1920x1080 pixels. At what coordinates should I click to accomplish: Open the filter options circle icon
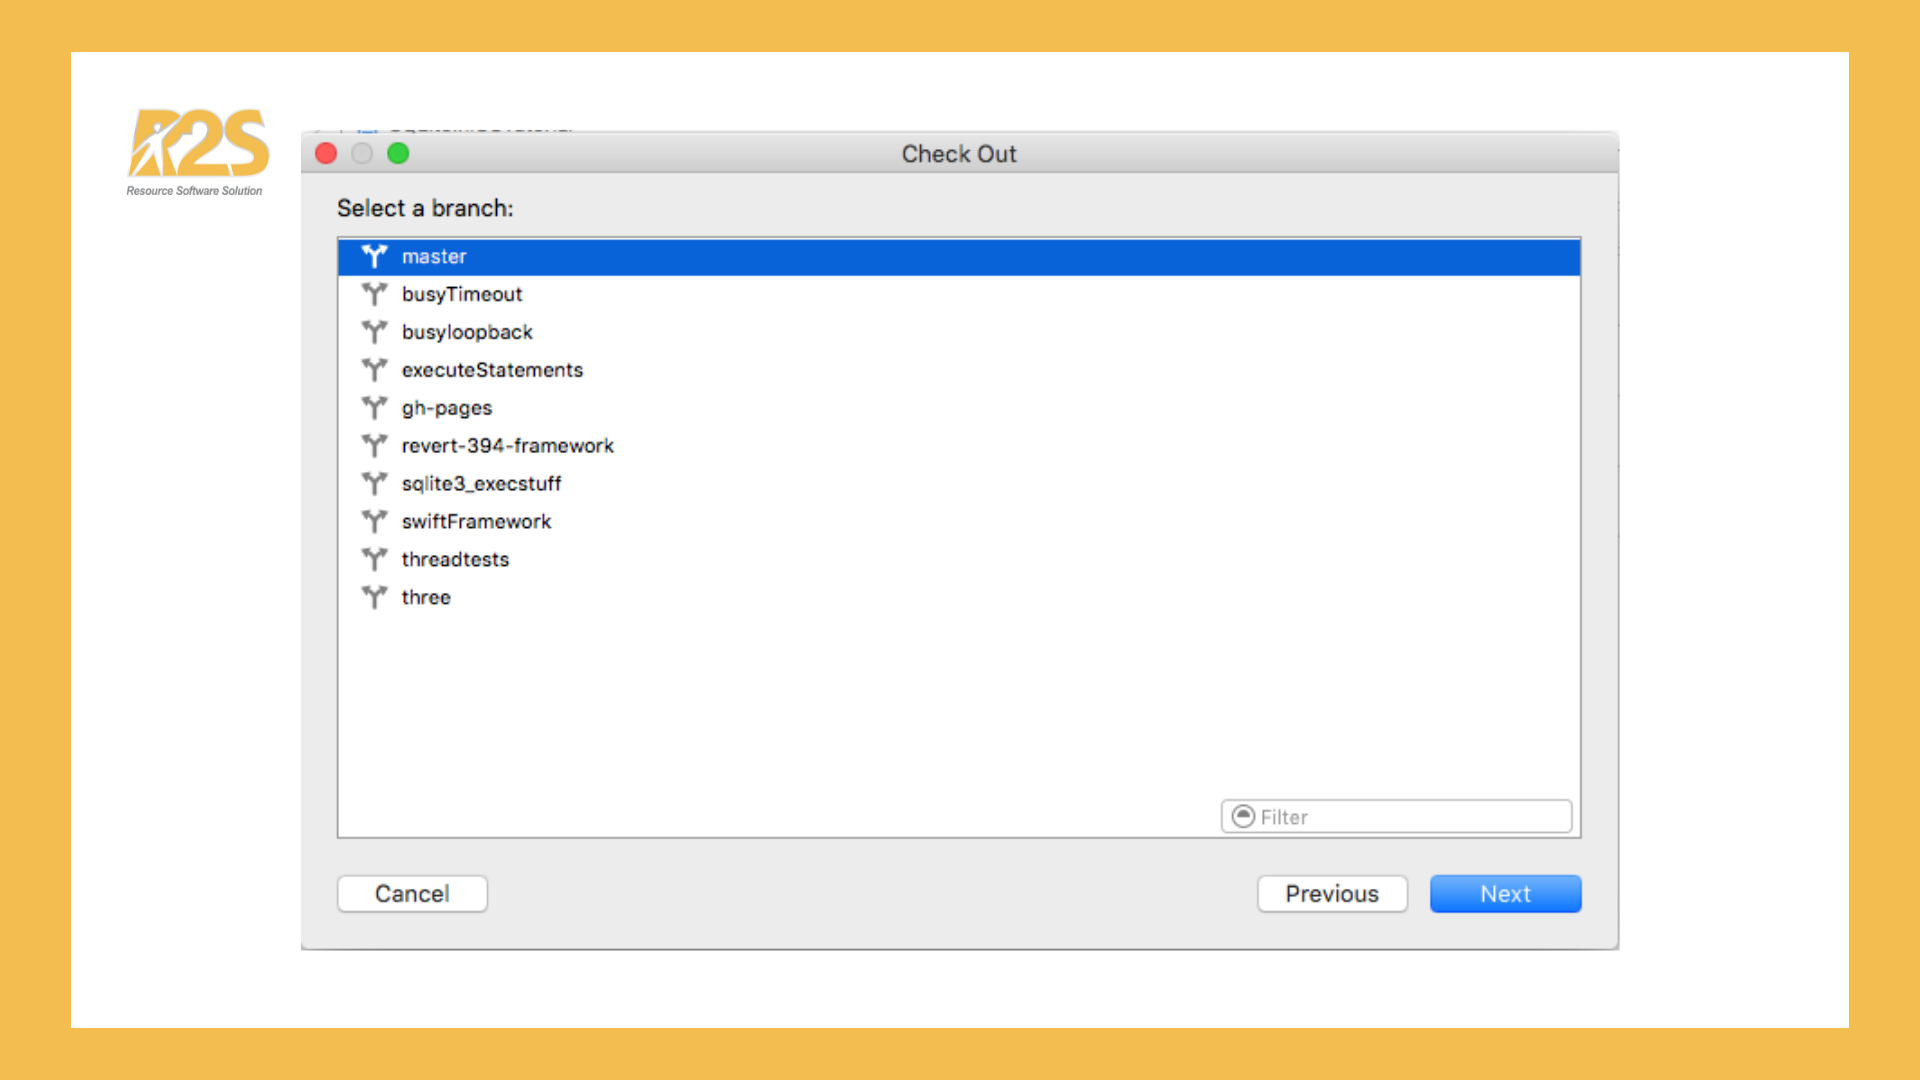click(1243, 817)
